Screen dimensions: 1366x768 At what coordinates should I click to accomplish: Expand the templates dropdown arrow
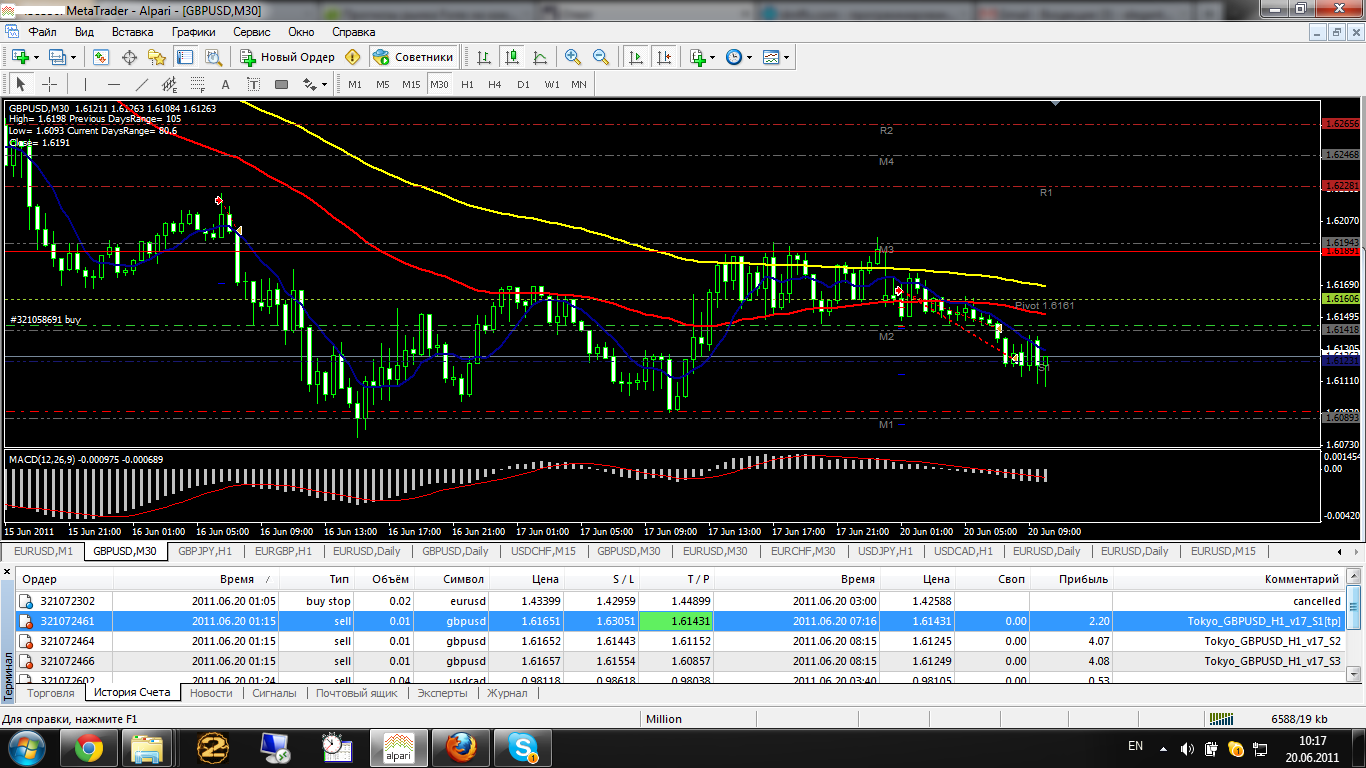787,57
